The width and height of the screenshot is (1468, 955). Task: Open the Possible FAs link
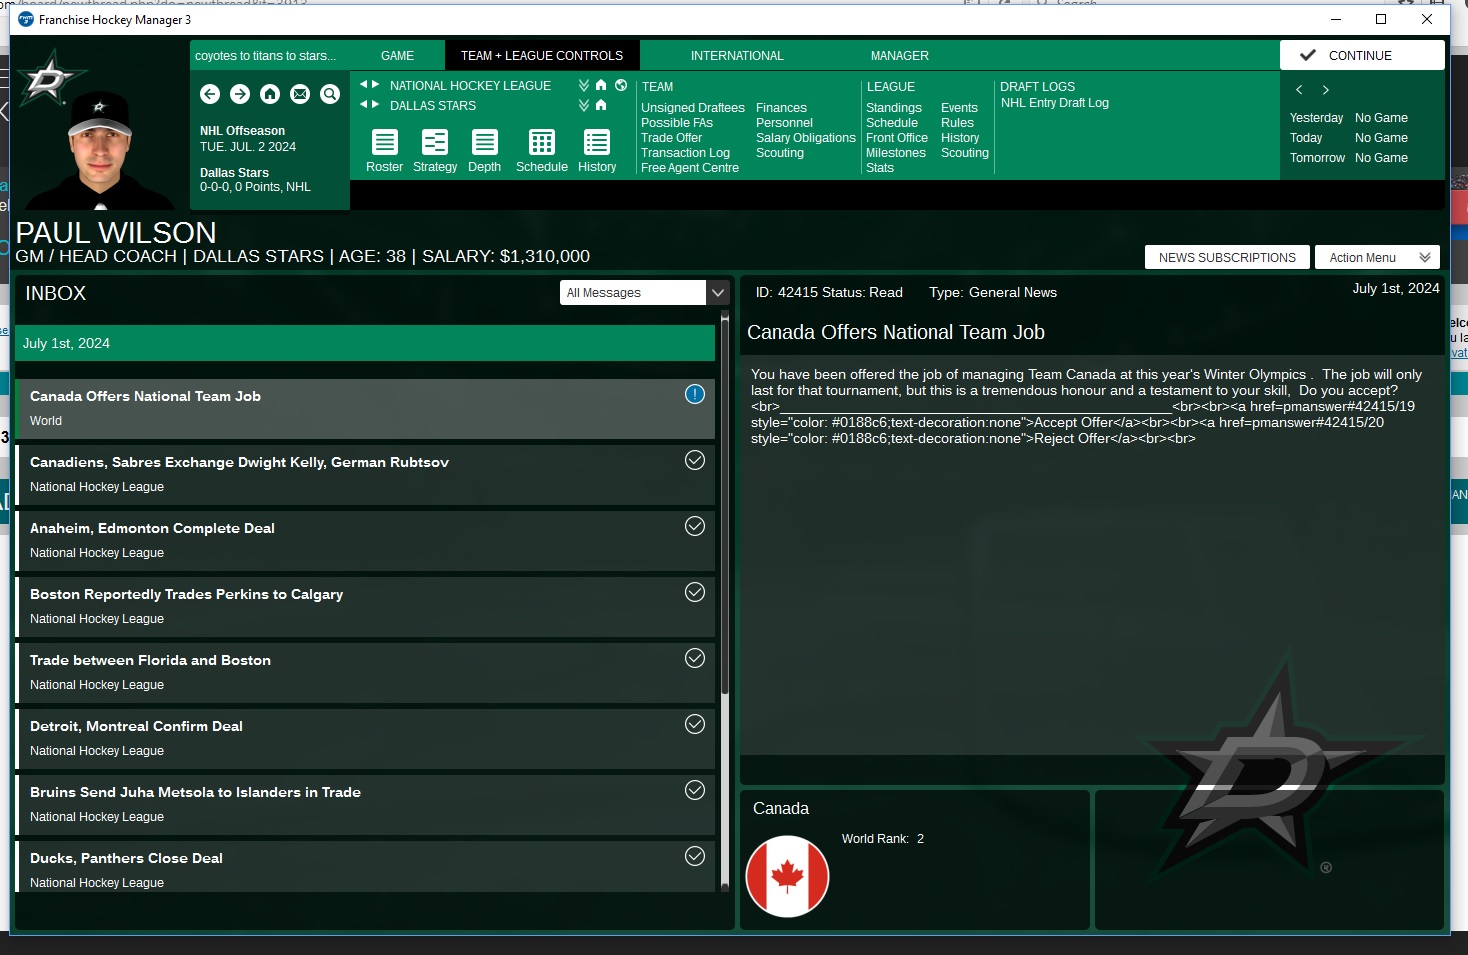[677, 123]
